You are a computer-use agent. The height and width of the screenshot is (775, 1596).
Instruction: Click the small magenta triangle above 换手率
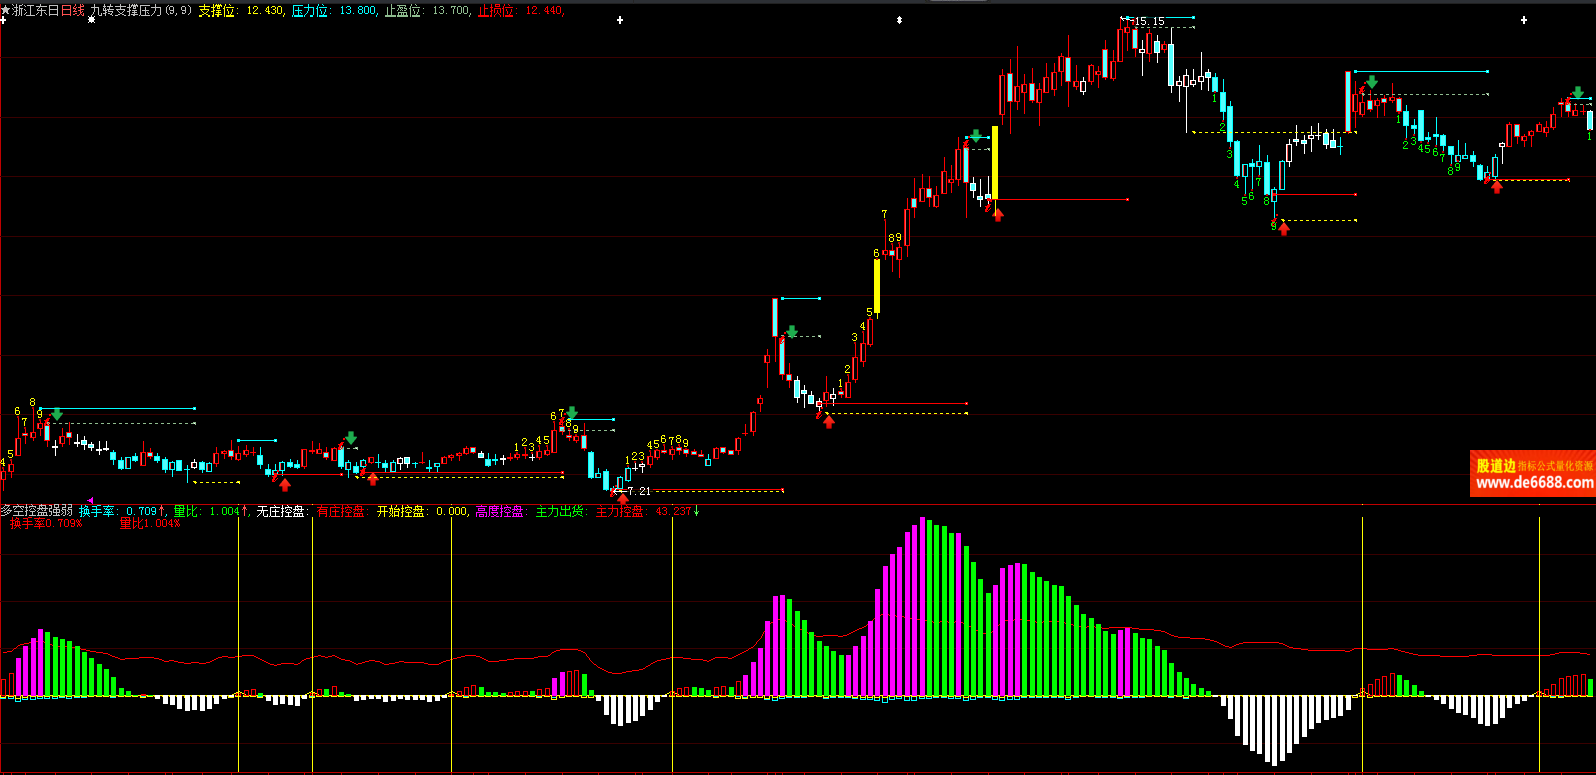[x=90, y=501]
